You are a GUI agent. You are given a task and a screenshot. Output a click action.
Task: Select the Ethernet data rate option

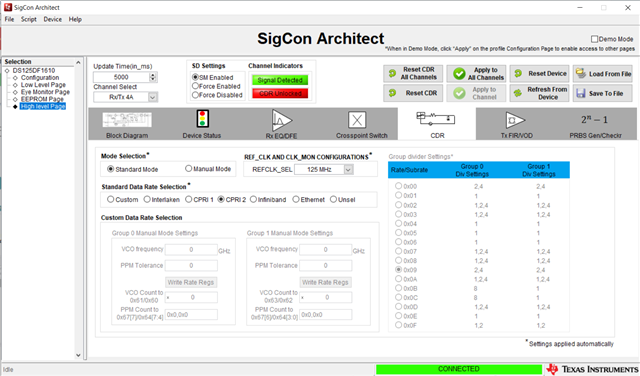(296, 199)
